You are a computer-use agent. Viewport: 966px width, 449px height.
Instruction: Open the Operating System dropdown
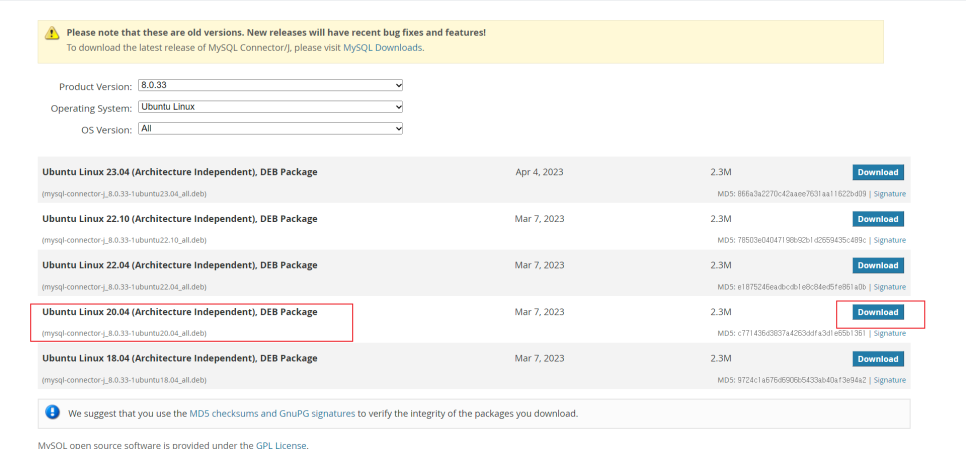[270, 107]
